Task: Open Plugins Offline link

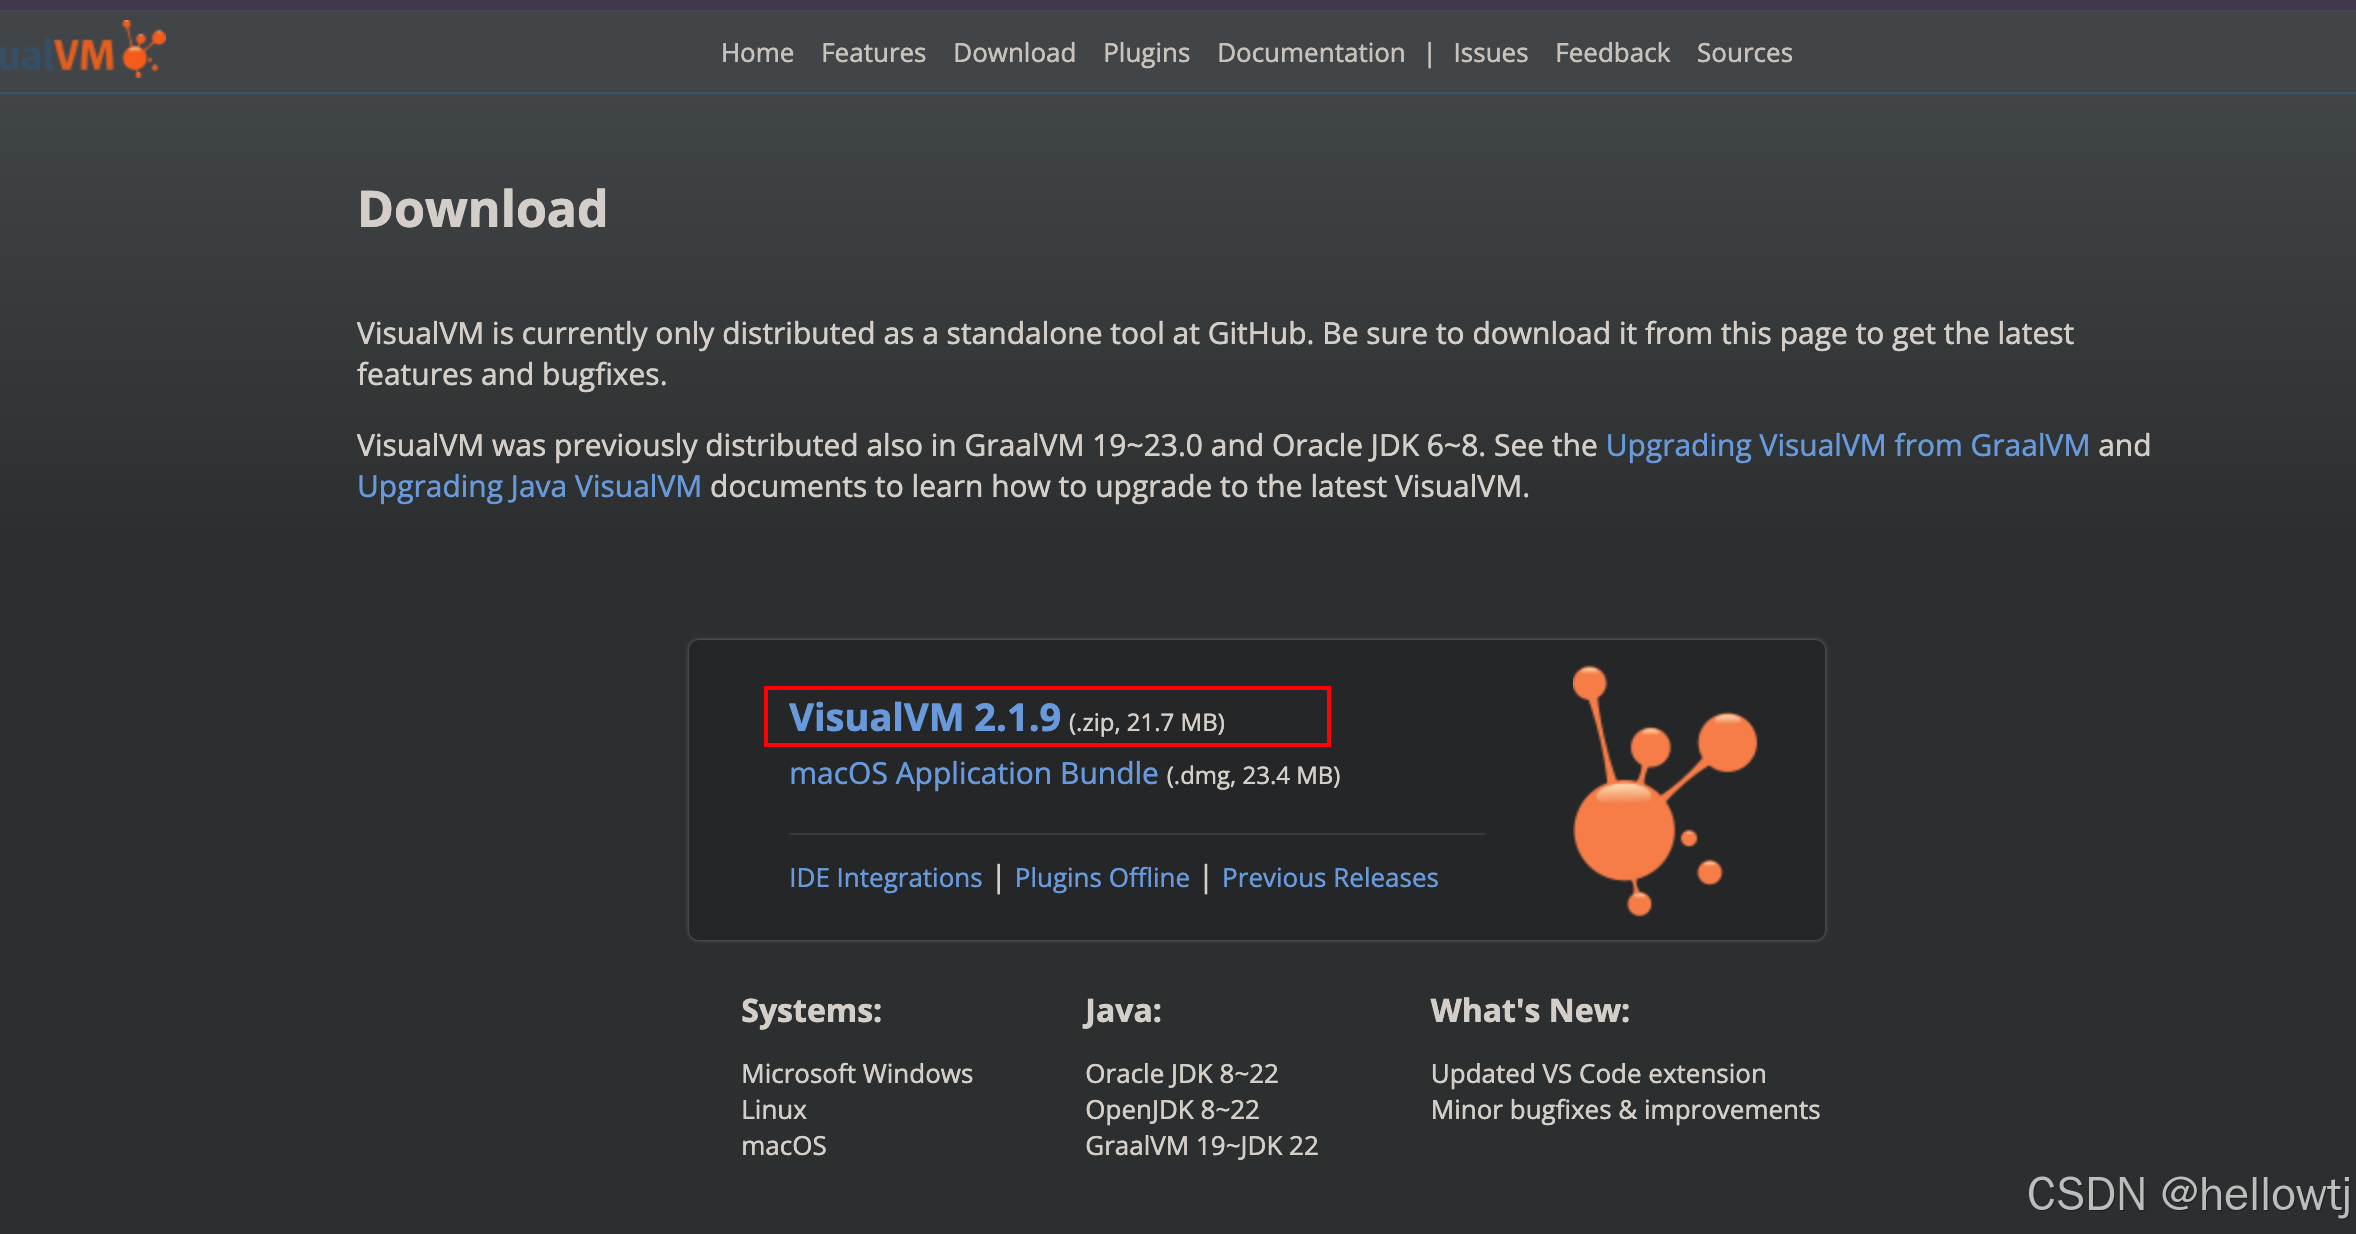Action: (x=1102, y=877)
